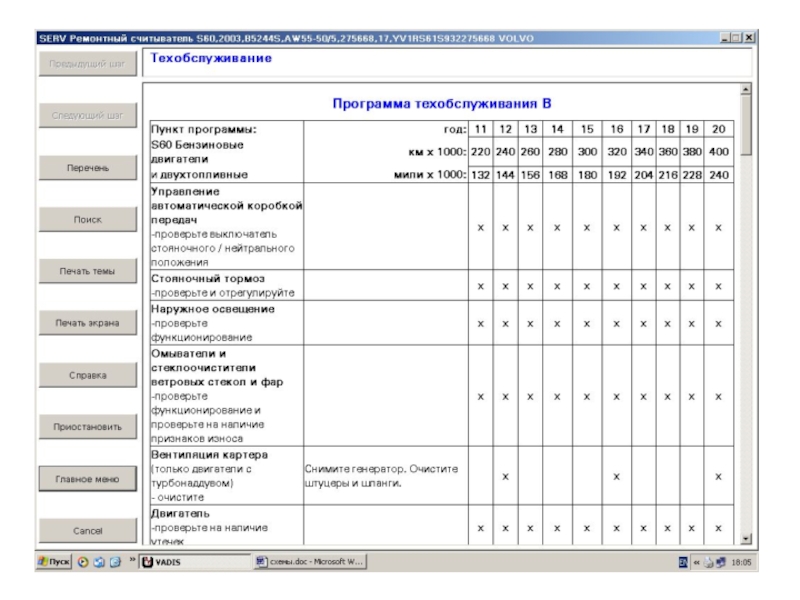
Task: Open the Пуск start menu
Action: [x=54, y=562]
